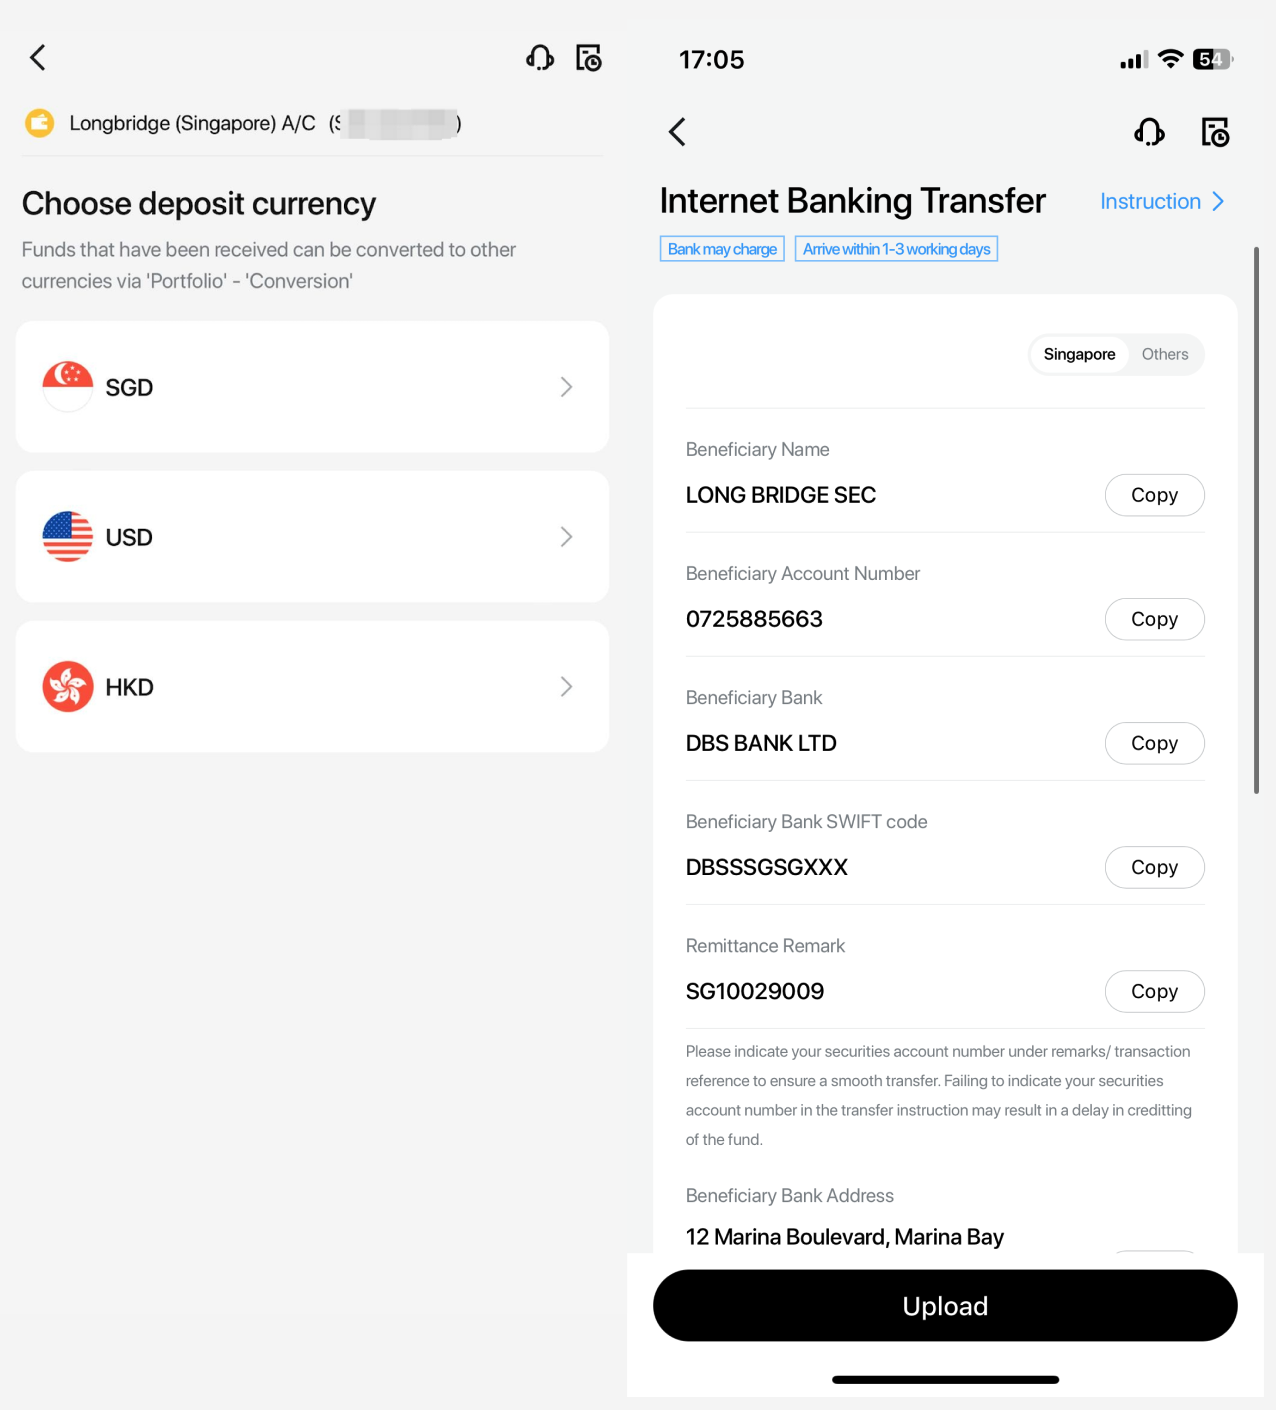The height and width of the screenshot is (1410, 1276).
Task: Copy beneficiary account number 0725885663
Action: coord(1154,619)
